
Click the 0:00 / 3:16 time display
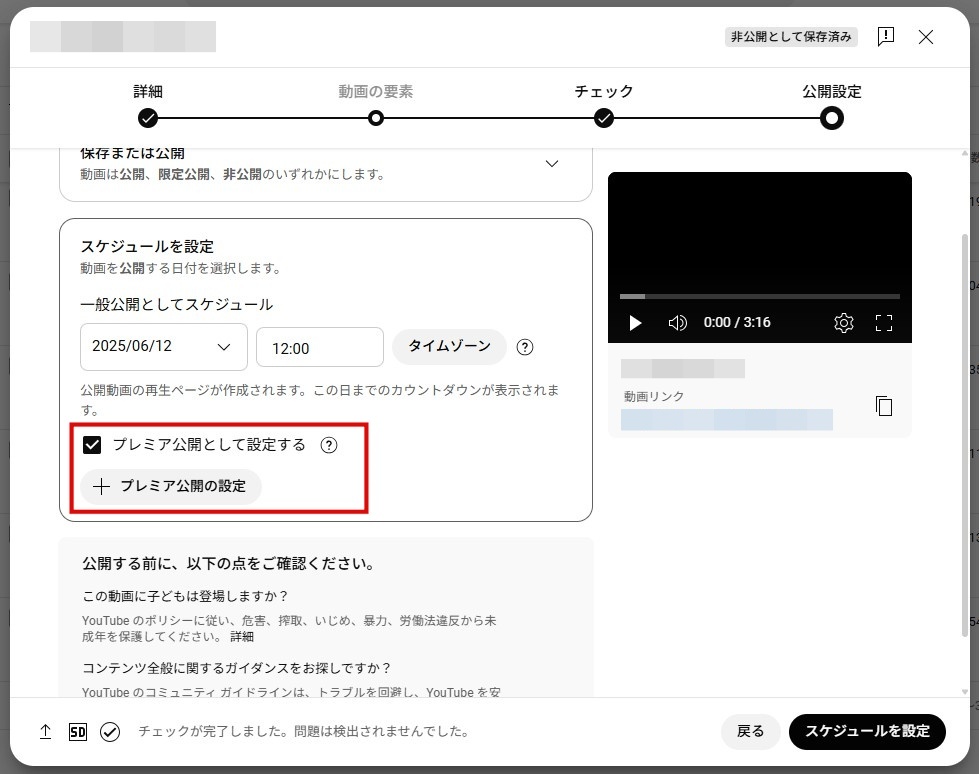pyautogui.click(x=737, y=323)
